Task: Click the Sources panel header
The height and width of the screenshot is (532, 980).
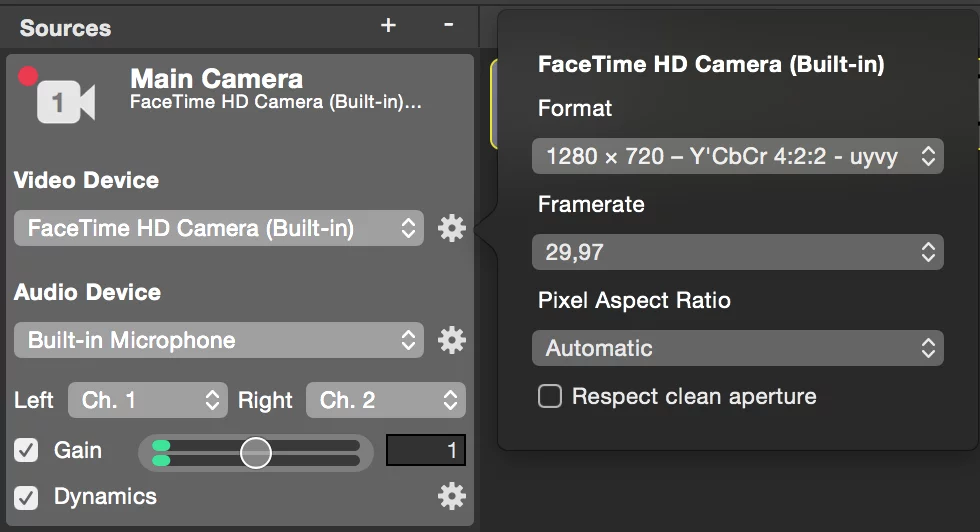Action: coord(65,28)
